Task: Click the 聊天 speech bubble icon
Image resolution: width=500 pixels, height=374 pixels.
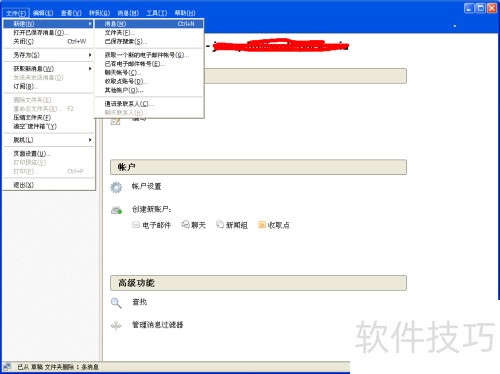Action: (185, 225)
